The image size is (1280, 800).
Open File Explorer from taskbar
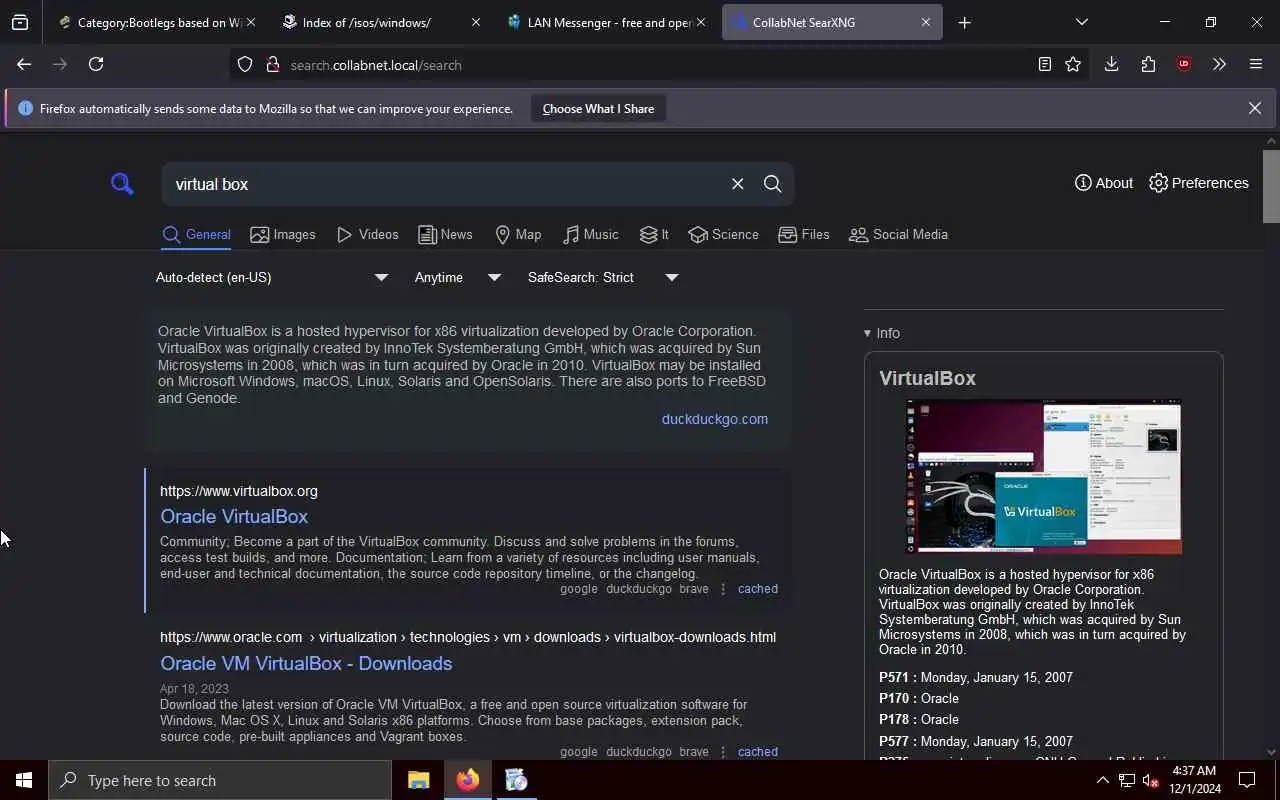(x=419, y=780)
